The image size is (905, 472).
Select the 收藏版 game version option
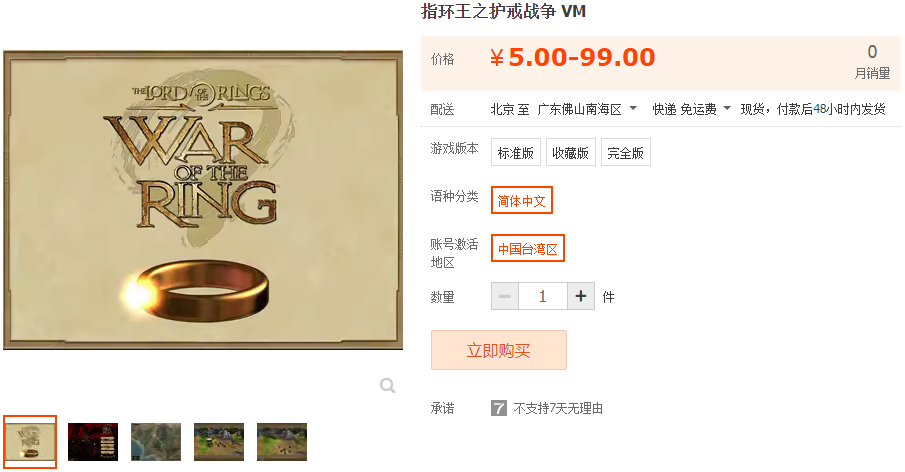click(570, 152)
